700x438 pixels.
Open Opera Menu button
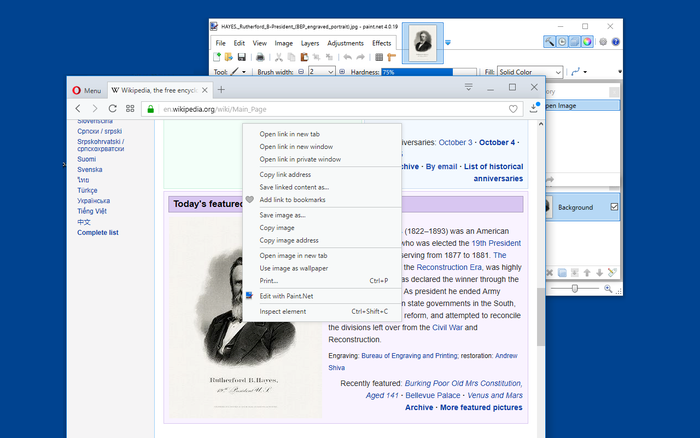(x=87, y=91)
